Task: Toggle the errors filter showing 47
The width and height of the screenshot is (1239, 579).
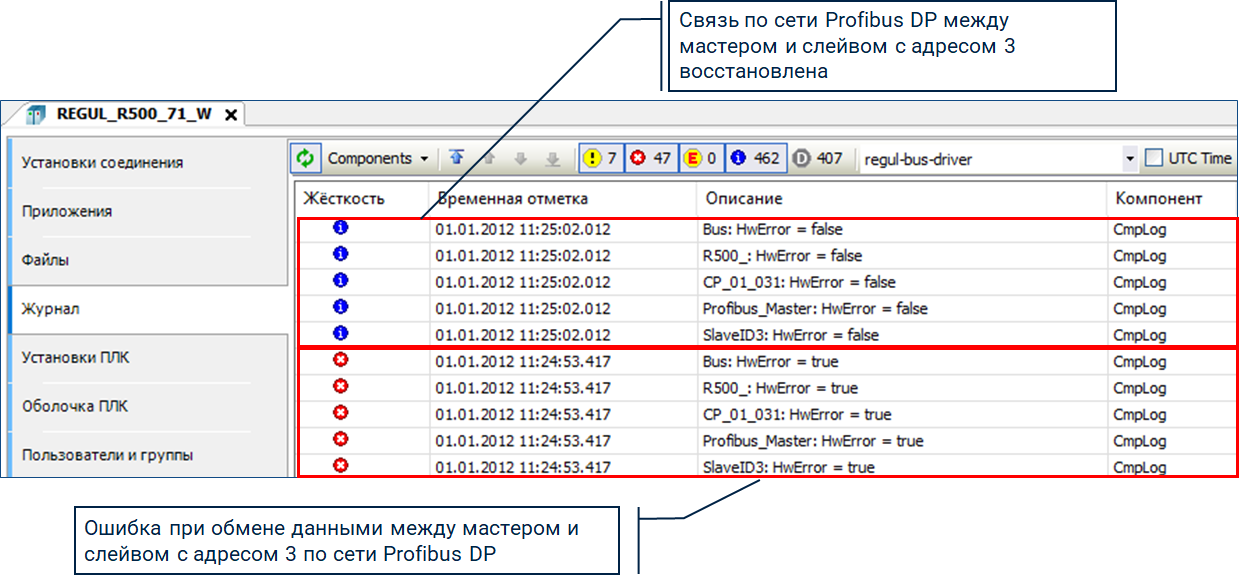Action: point(651,158)
